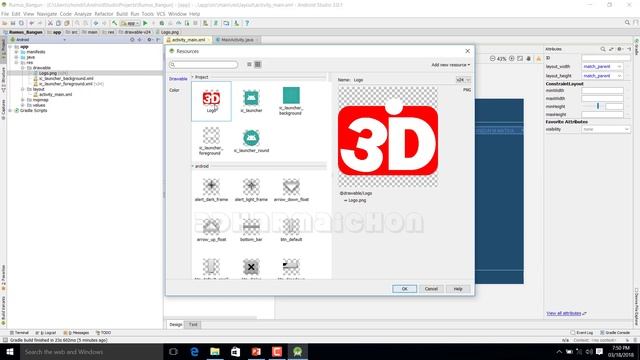Collapse the Project resources section
Screen dimensions: 640x360
point(193,77)
